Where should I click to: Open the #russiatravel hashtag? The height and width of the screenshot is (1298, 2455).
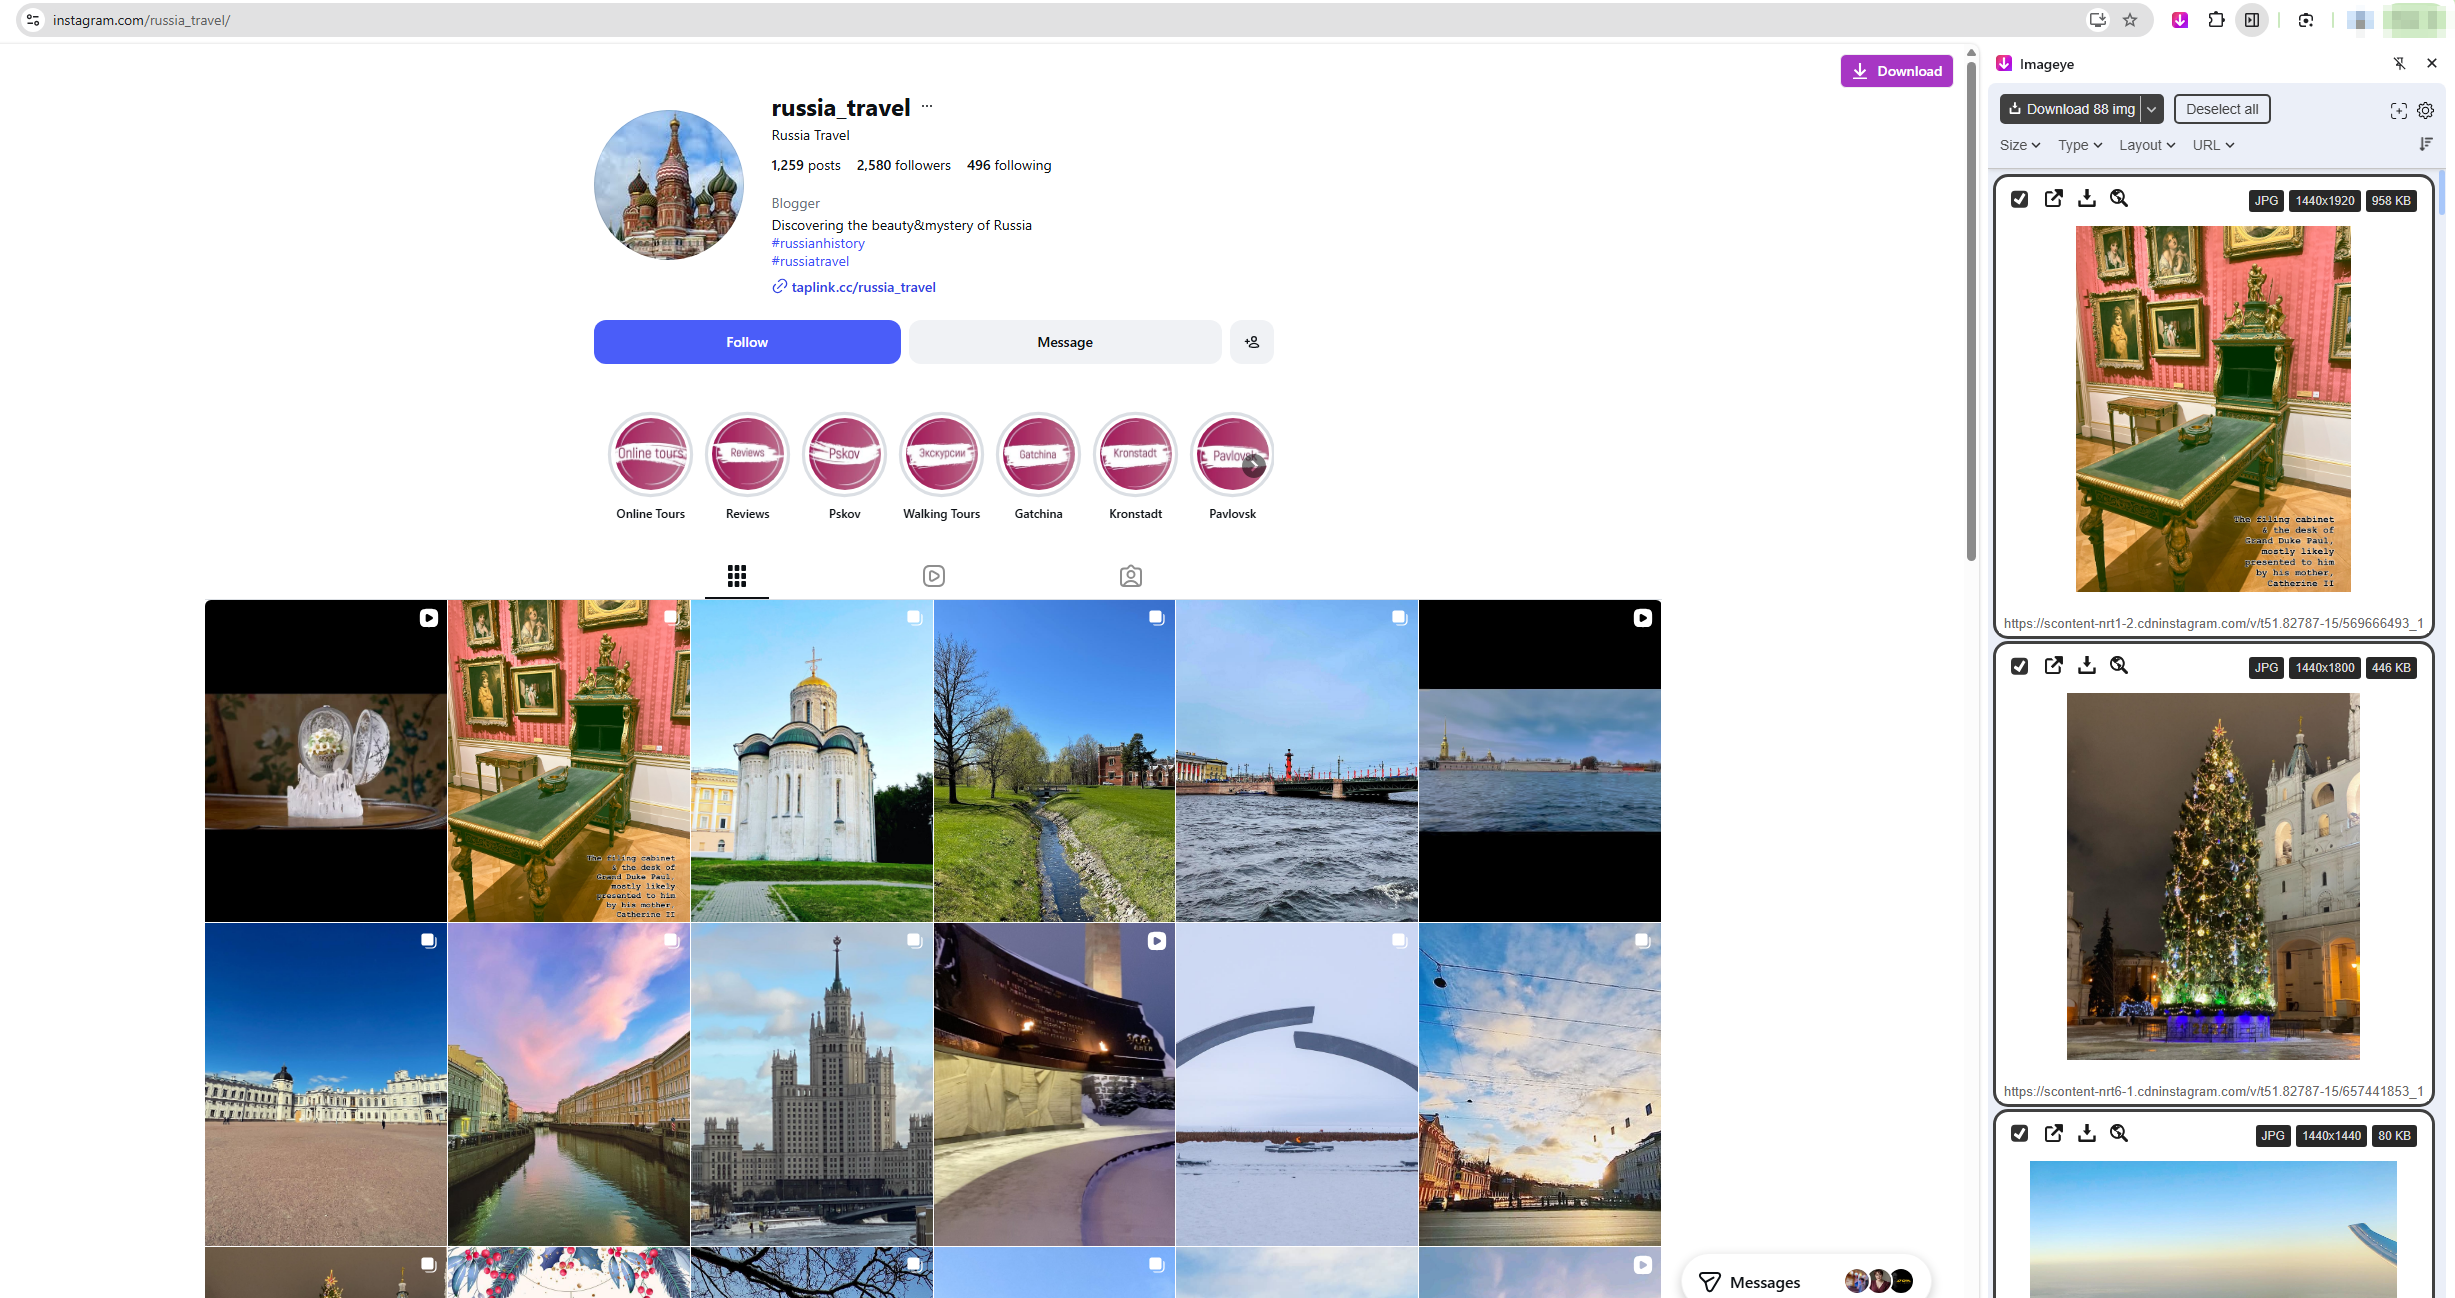click(810, 261)
